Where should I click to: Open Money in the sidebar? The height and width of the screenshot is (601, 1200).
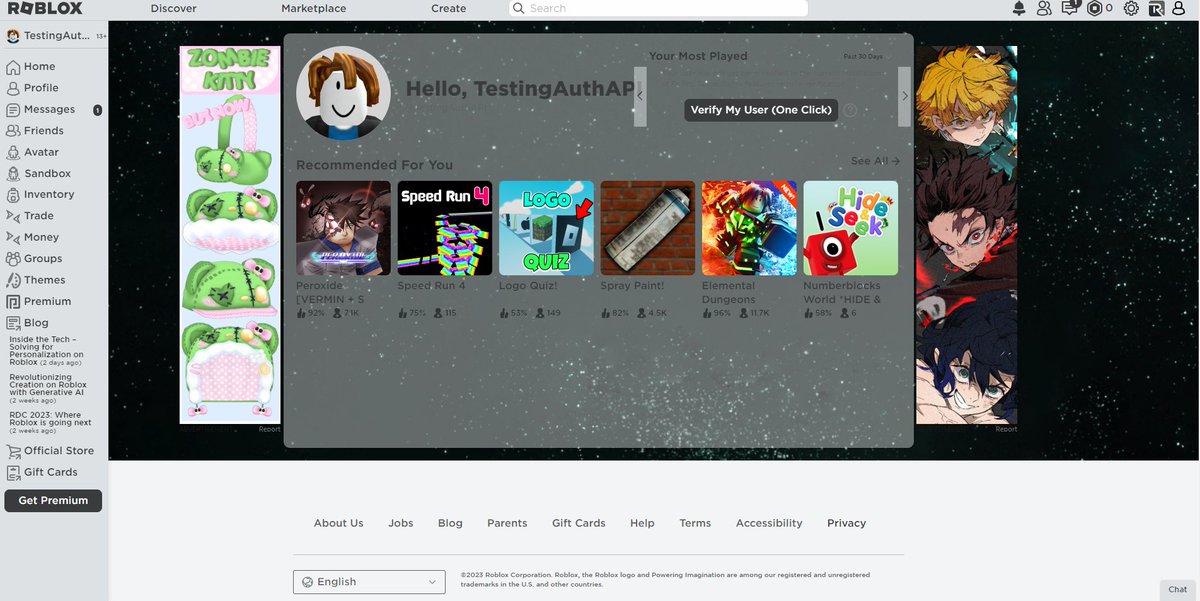pos(33,238)
